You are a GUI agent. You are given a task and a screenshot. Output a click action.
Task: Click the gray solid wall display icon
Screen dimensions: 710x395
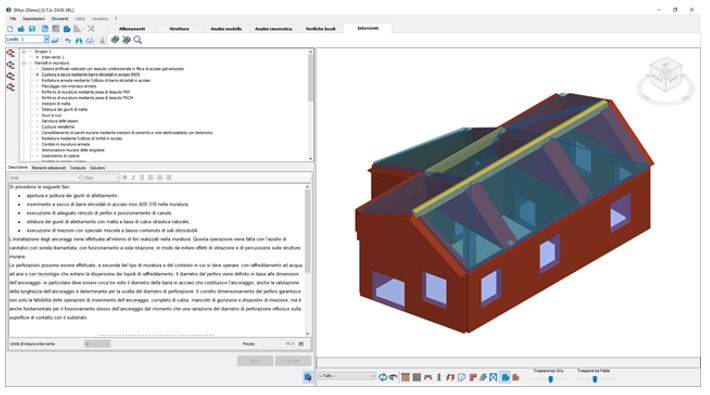coord(417,377)
